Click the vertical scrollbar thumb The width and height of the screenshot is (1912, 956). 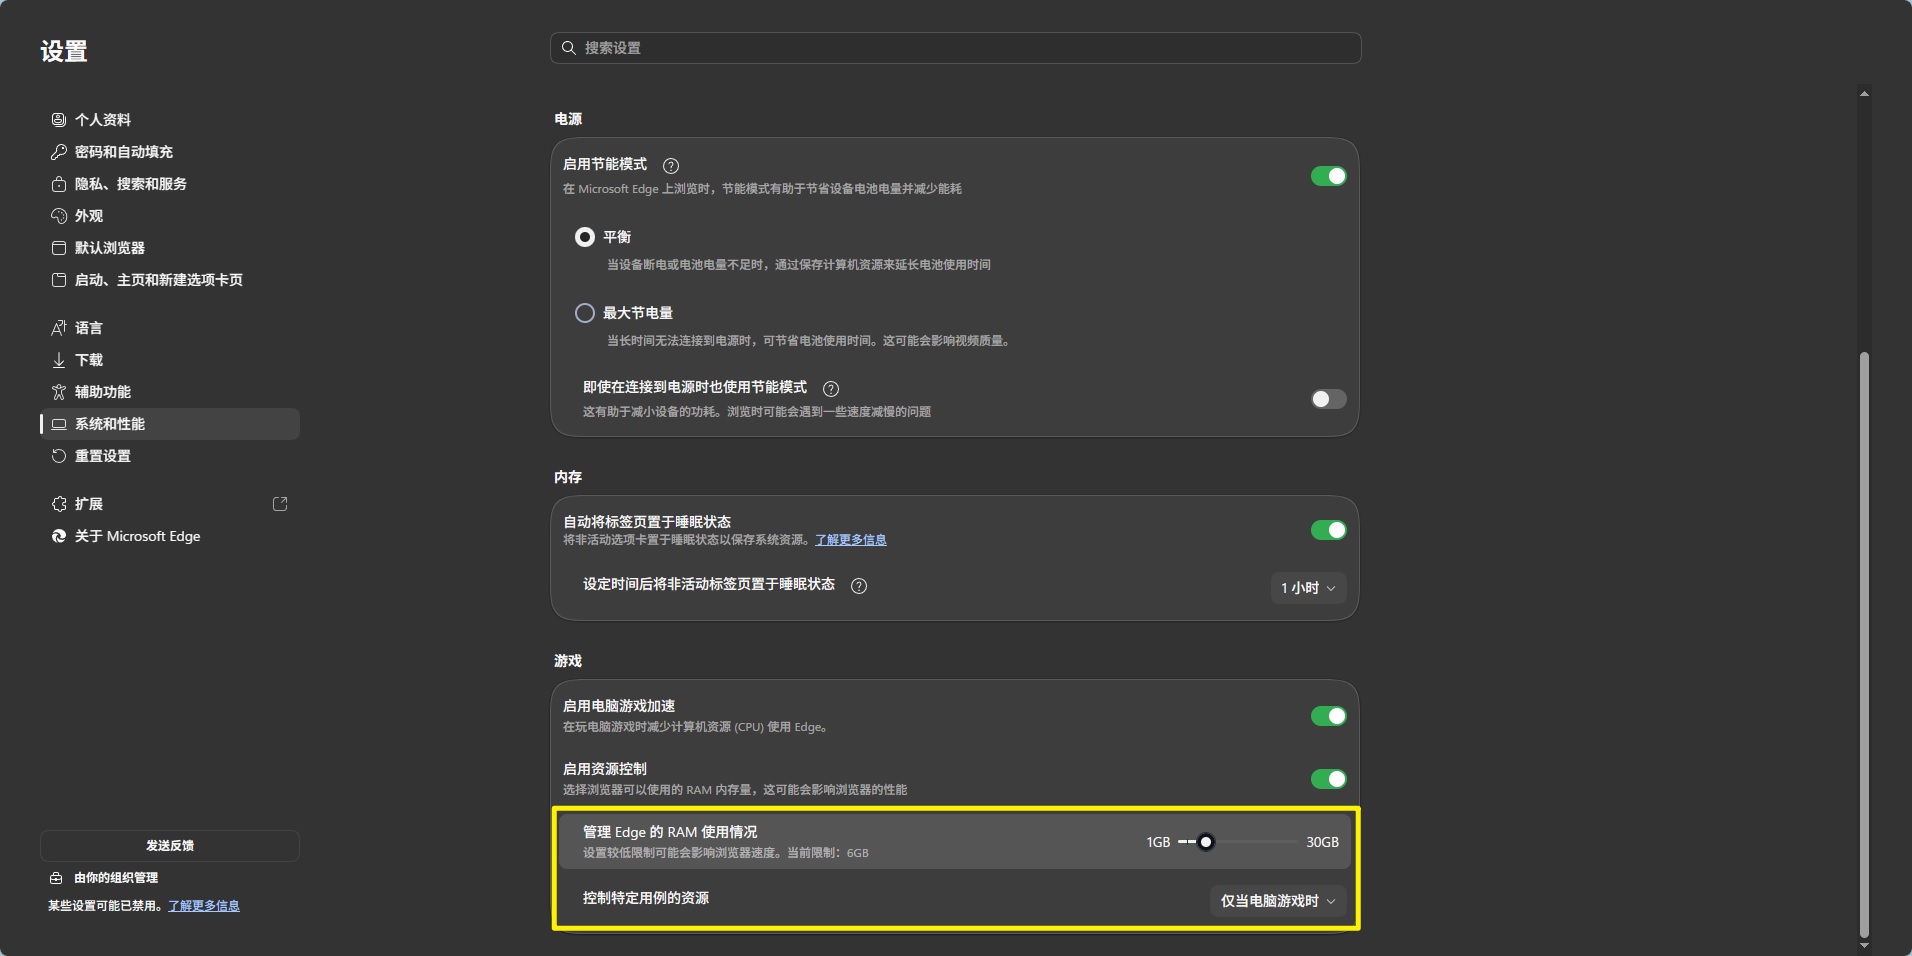point(1864,645)
